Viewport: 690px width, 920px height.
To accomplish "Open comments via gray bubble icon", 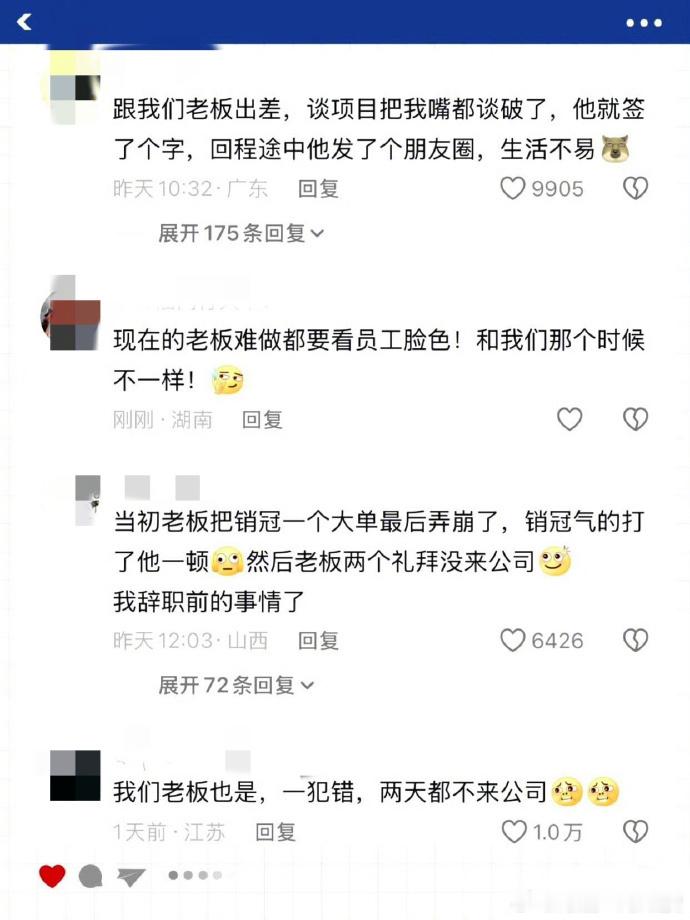I will (x=91, y=876).
